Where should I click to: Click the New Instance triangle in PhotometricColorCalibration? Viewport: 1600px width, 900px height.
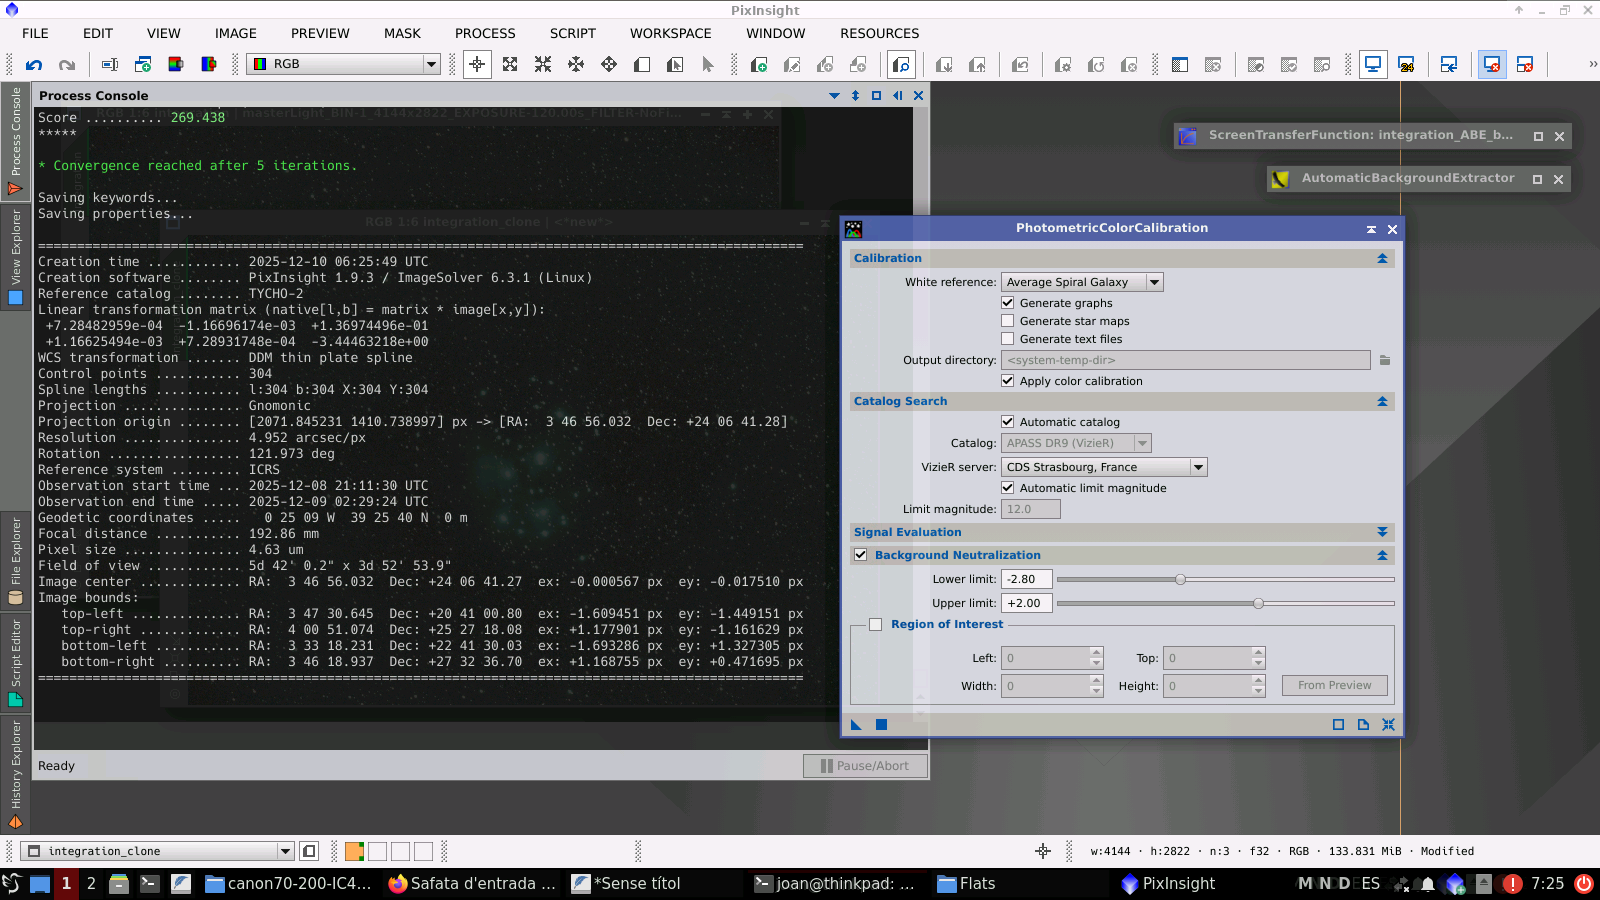coord(856,725)
